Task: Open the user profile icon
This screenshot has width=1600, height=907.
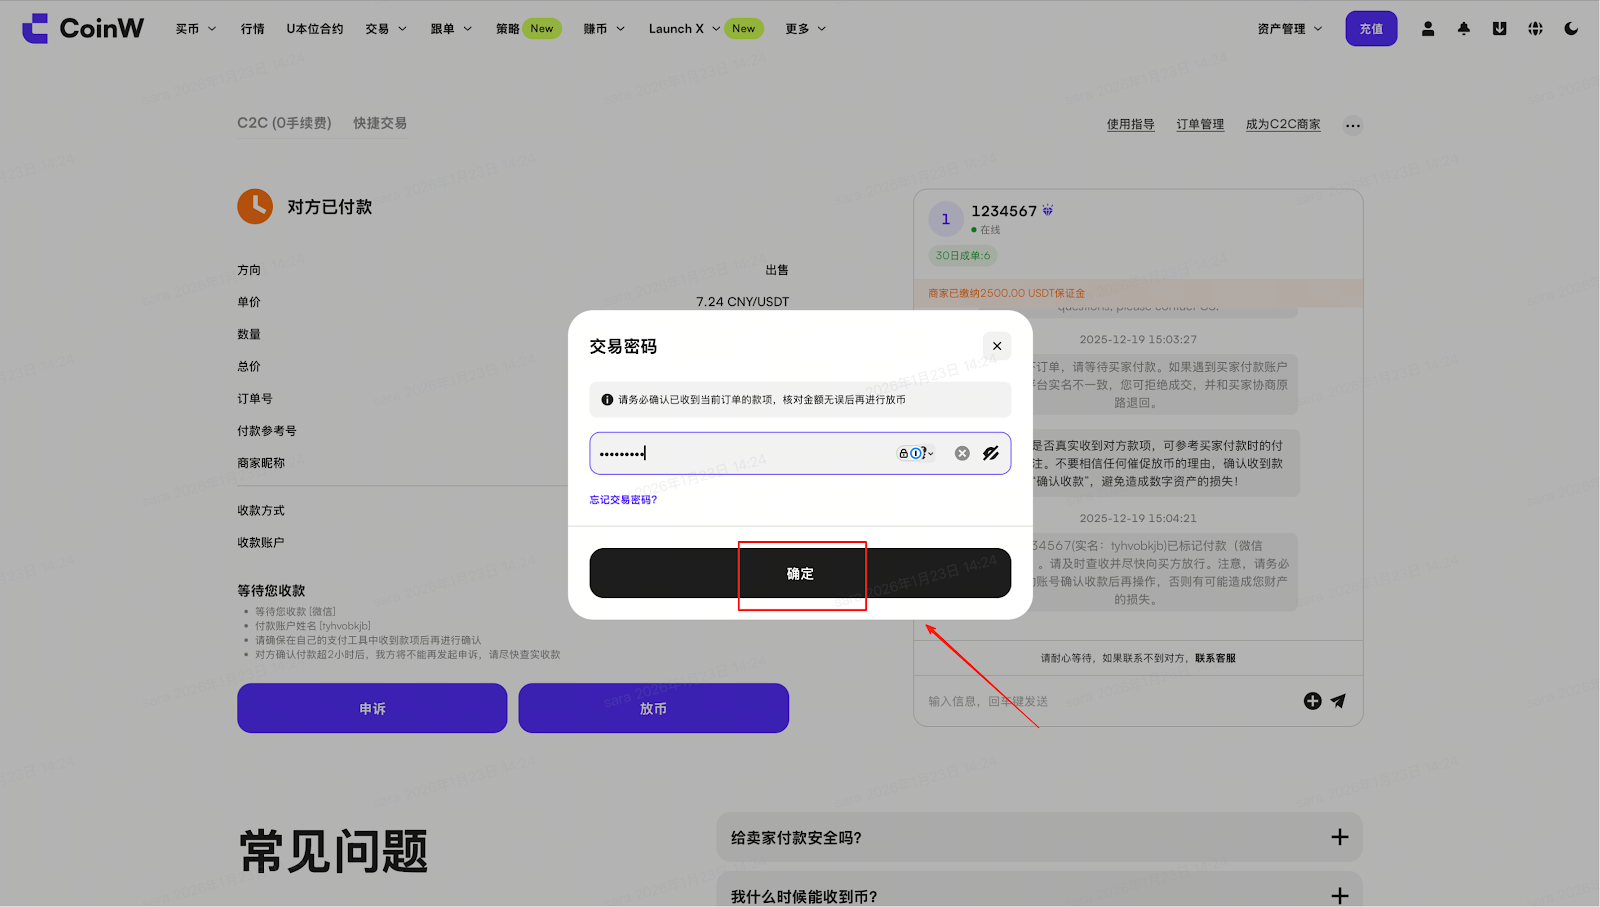Action: pos(1428,29)
